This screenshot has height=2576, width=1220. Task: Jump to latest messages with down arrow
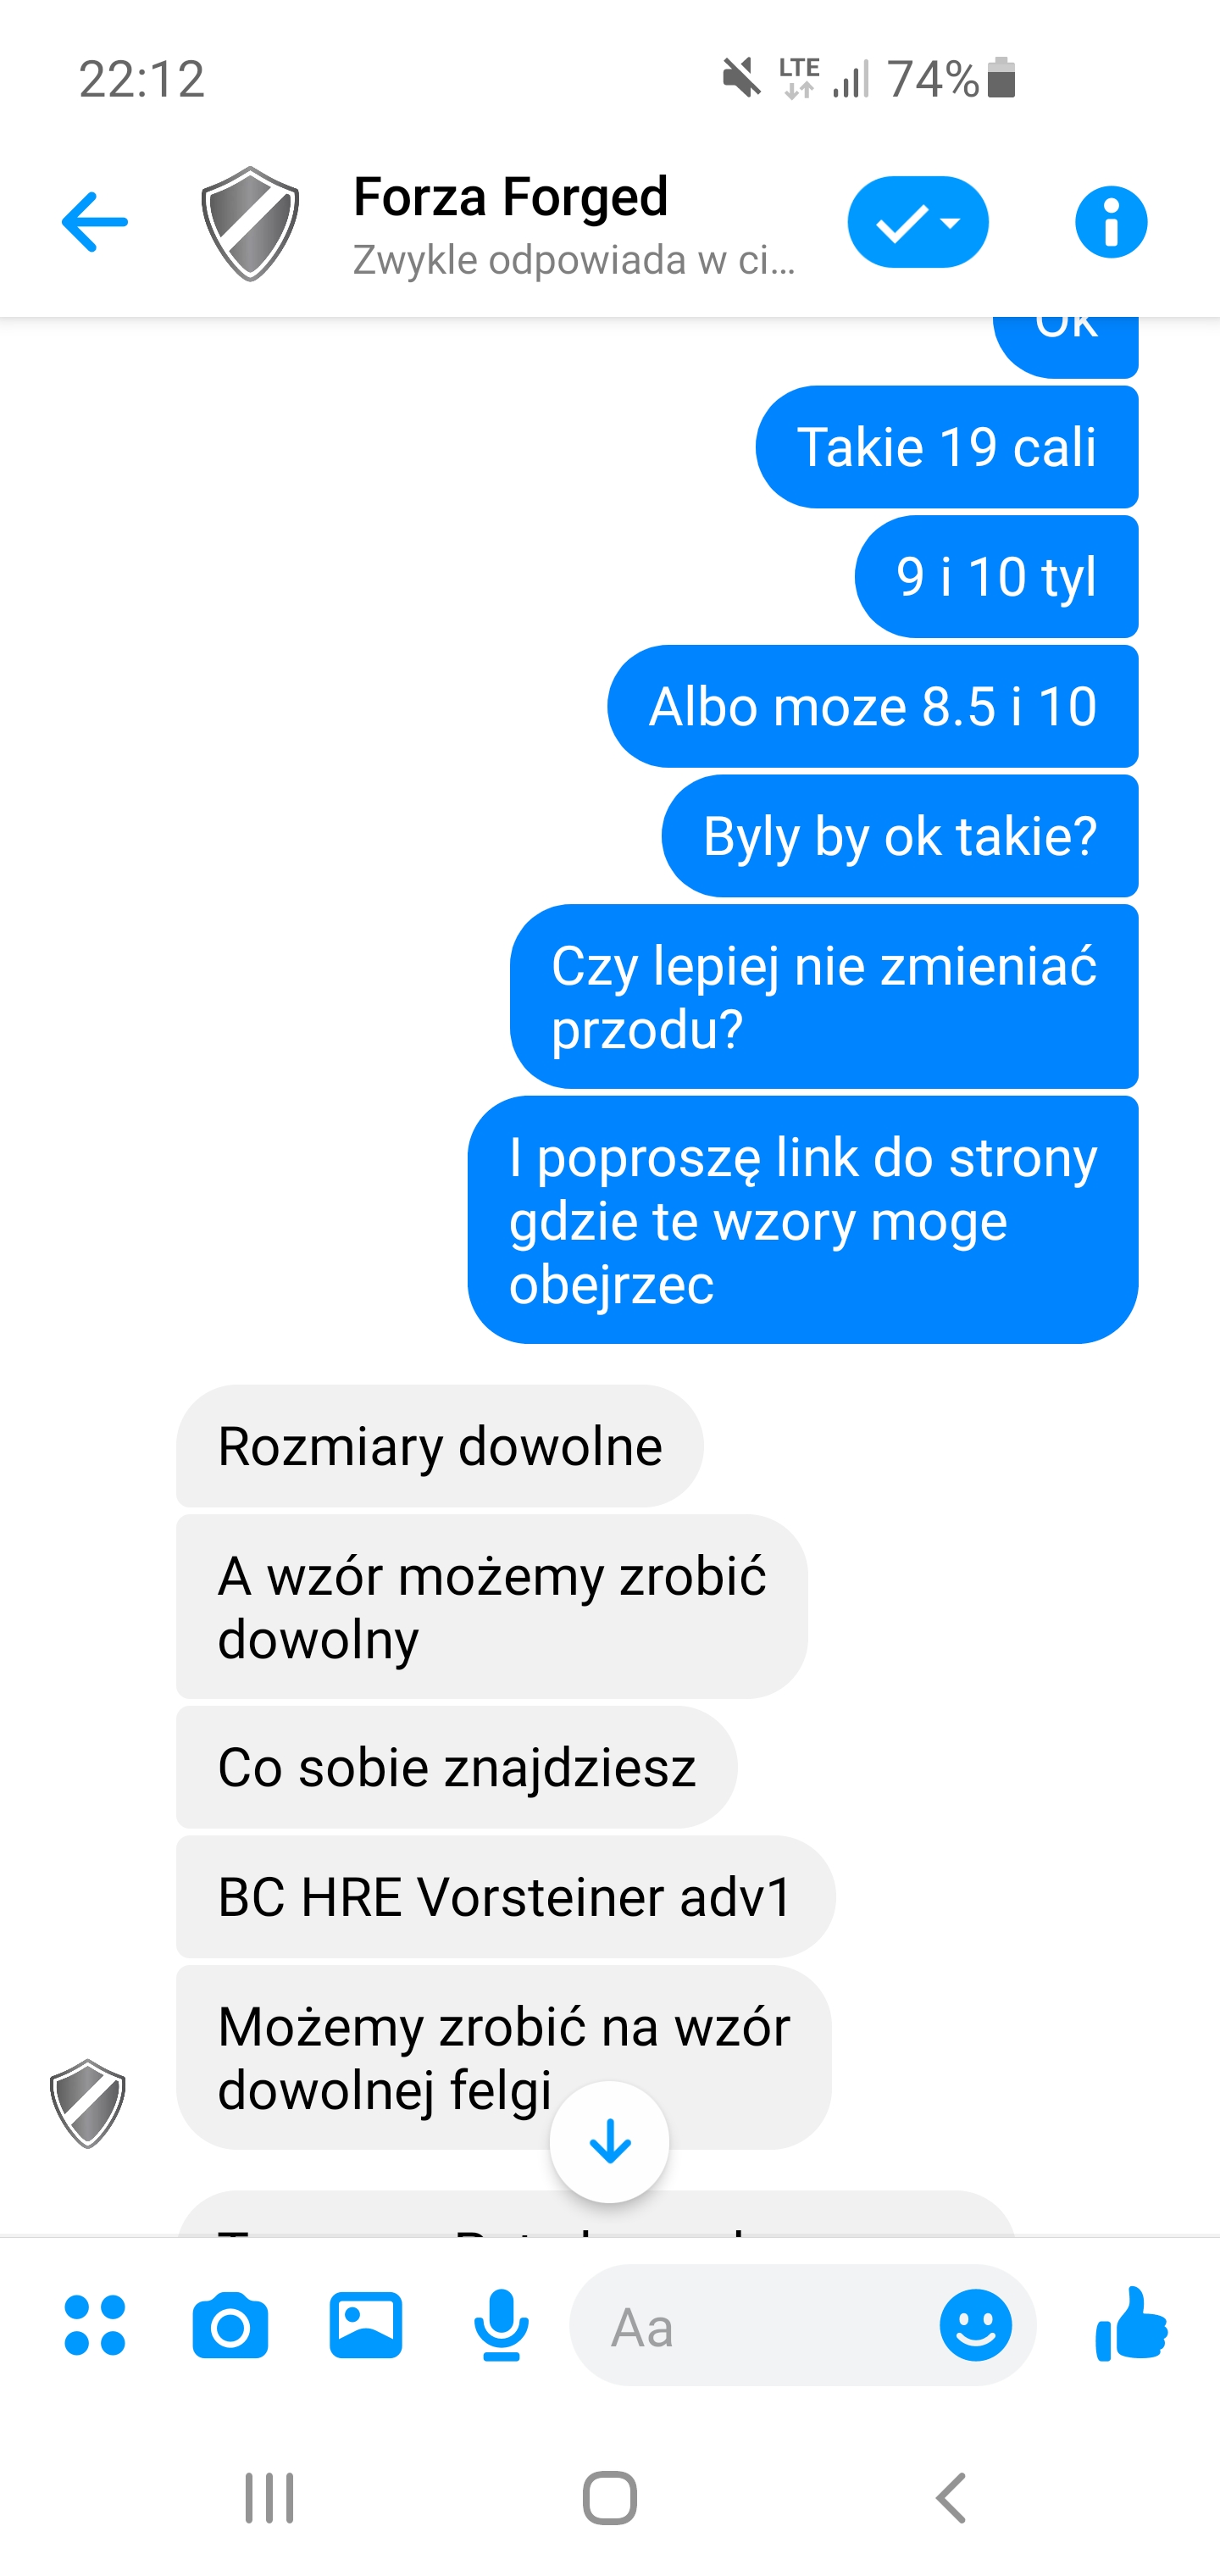609,2142
